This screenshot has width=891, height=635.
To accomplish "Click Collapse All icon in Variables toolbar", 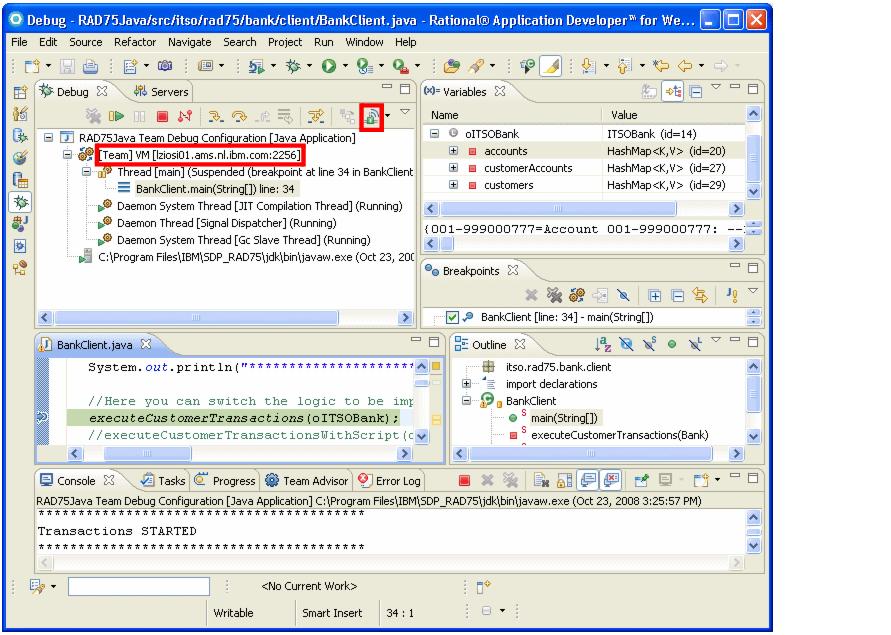I will click(x=696, y=92).
